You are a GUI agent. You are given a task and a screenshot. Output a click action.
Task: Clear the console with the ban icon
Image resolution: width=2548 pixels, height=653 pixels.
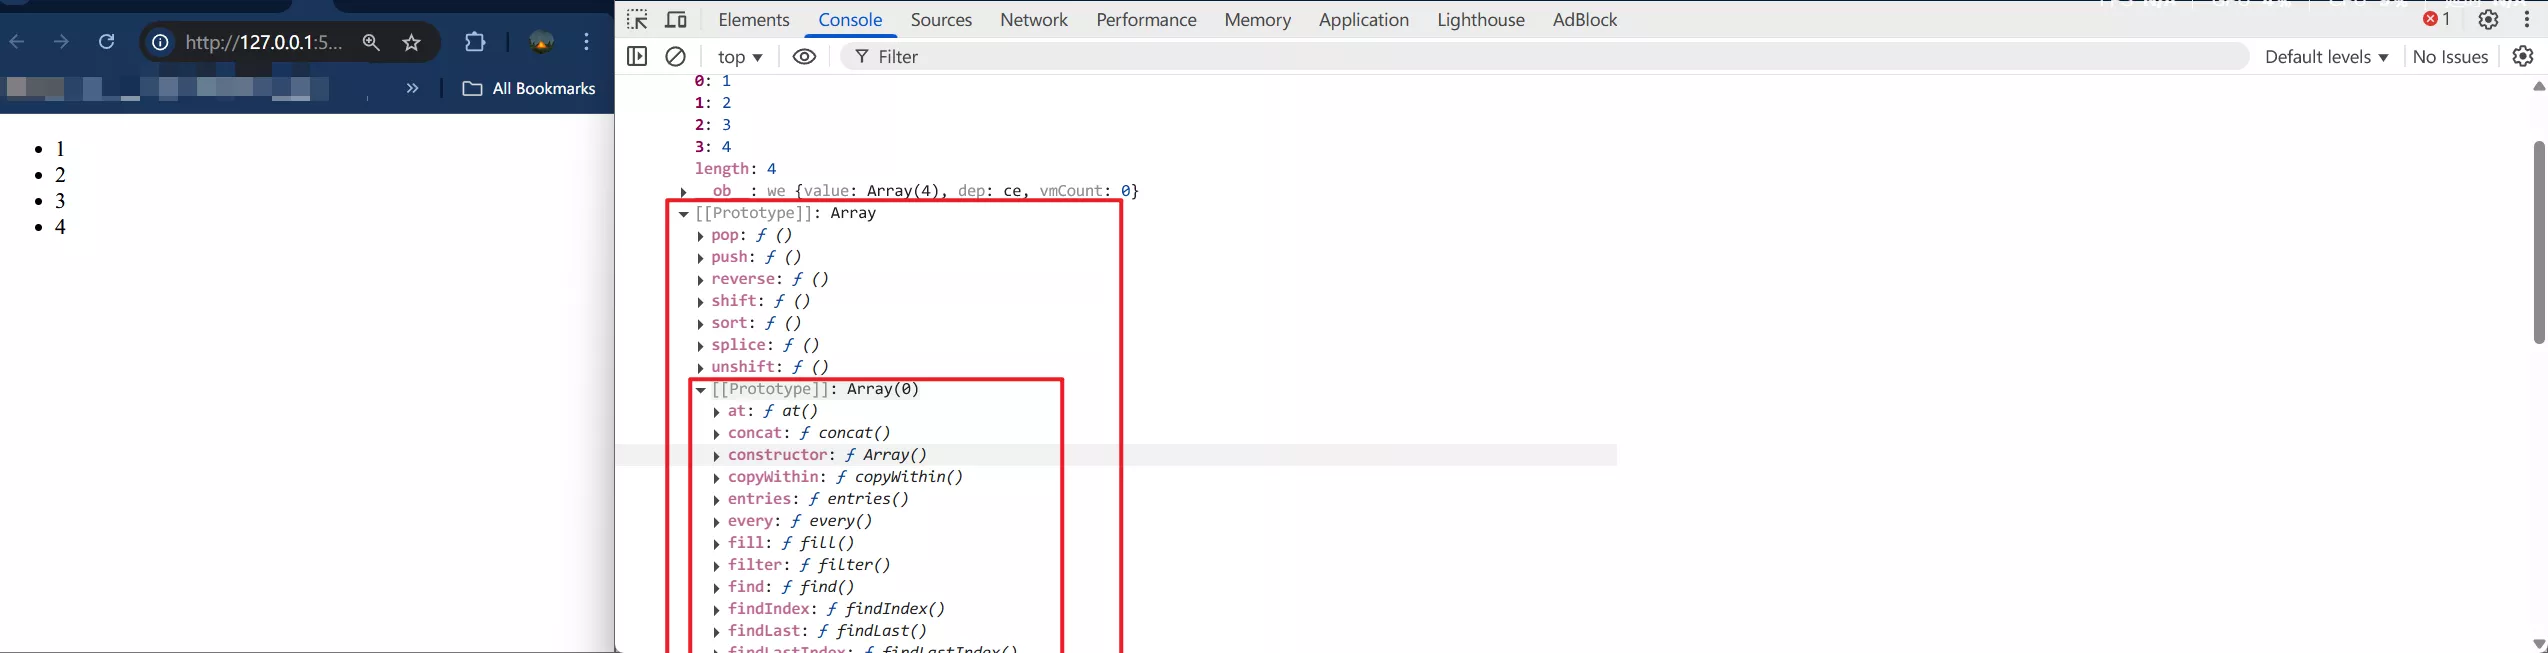676,57
